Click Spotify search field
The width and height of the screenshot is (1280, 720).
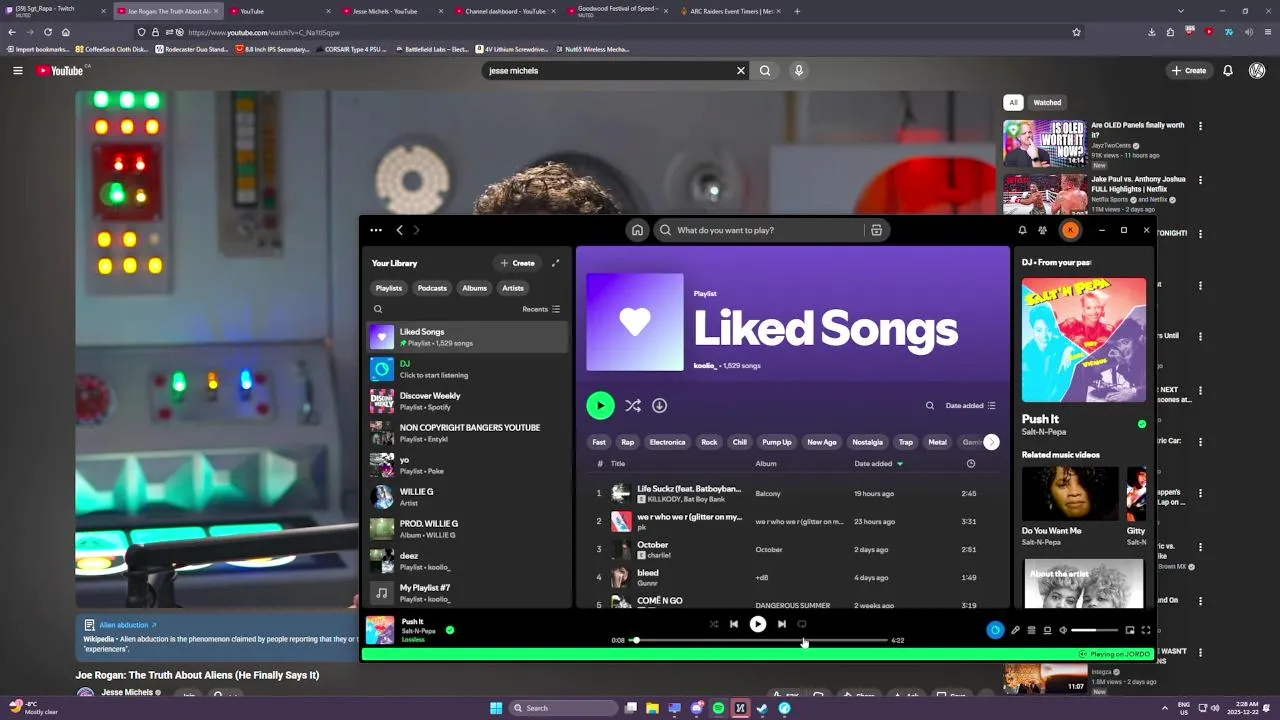click(x=759, y=230)
